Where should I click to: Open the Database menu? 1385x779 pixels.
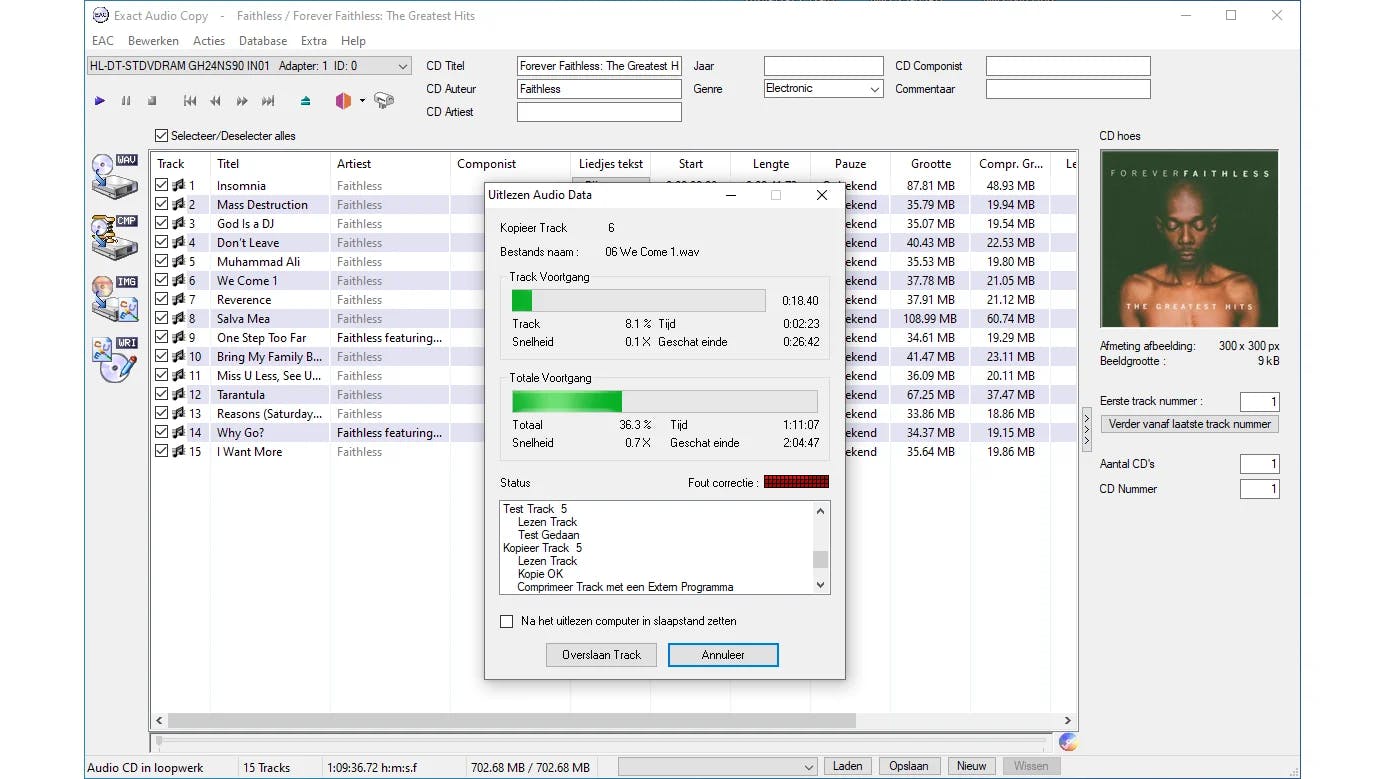pos(263,41)
